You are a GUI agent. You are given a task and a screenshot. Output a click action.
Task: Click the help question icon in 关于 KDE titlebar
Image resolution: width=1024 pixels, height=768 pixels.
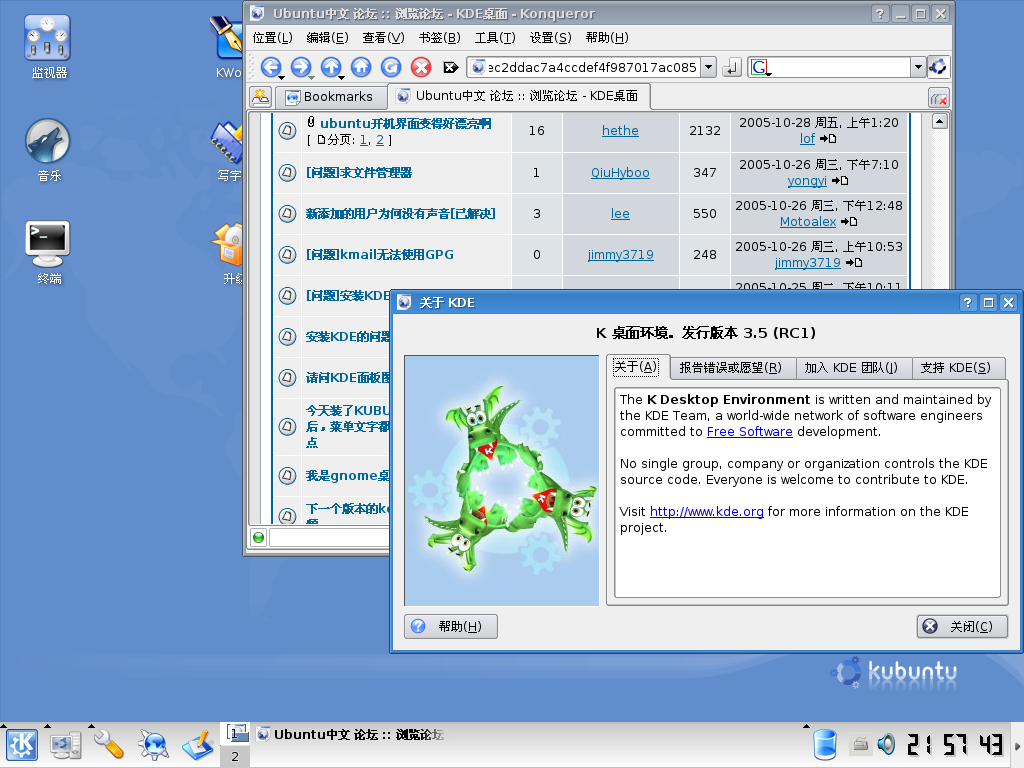(967, 302)
